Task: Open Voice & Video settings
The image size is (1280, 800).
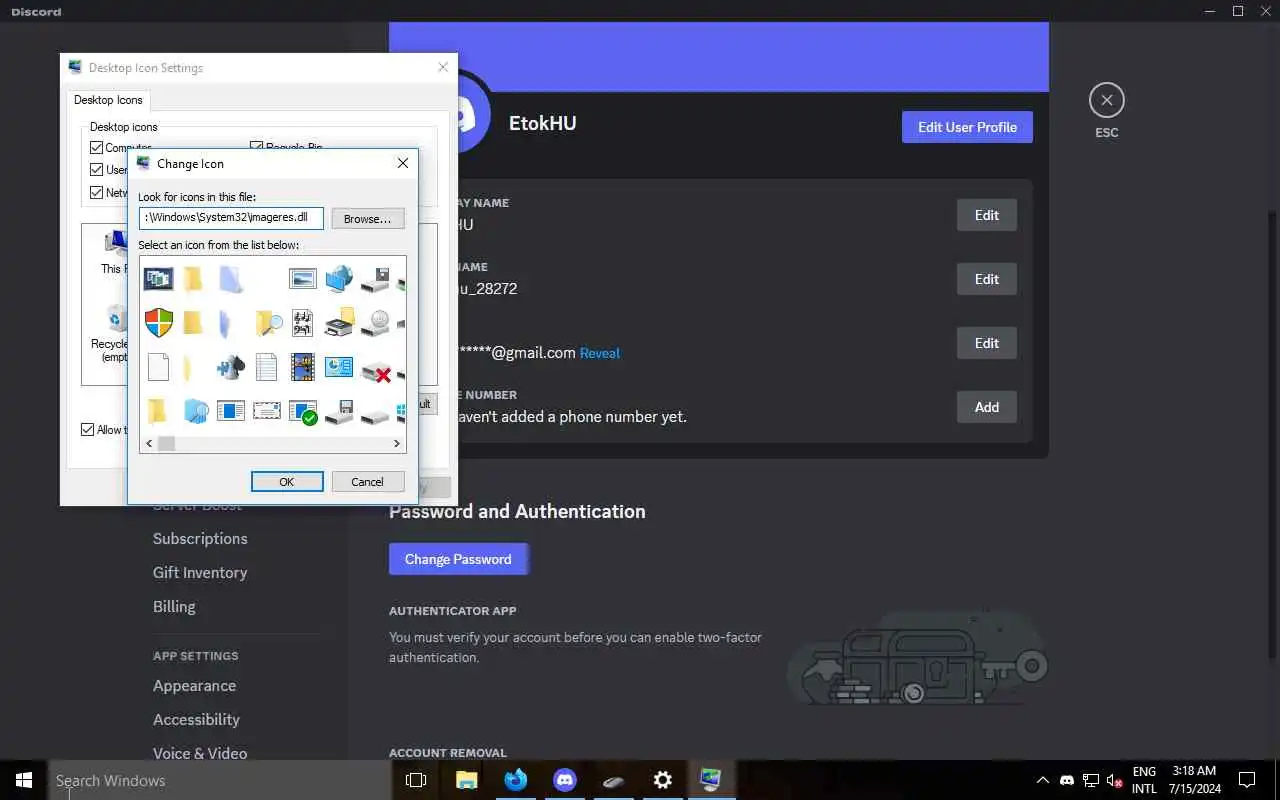Action: coord(200,753)
